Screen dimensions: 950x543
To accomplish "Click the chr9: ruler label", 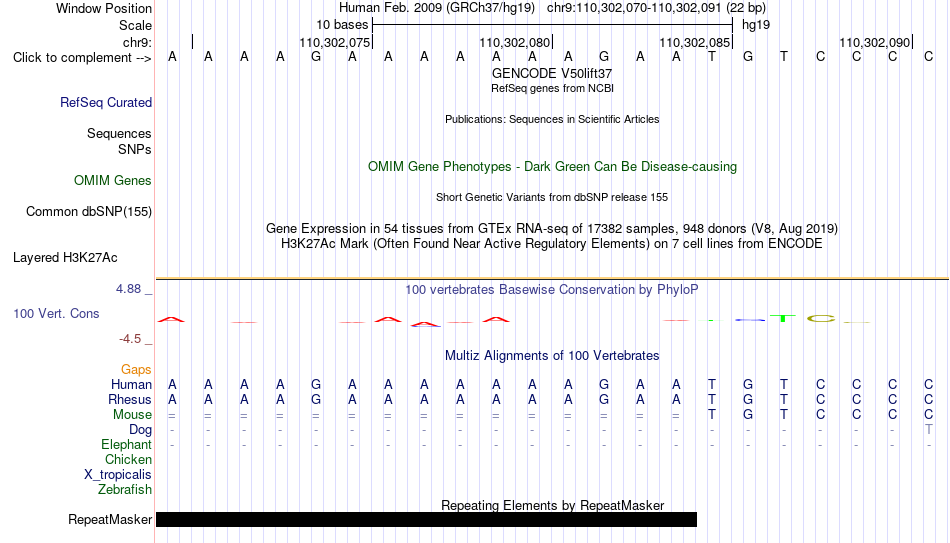I will 138,42.
